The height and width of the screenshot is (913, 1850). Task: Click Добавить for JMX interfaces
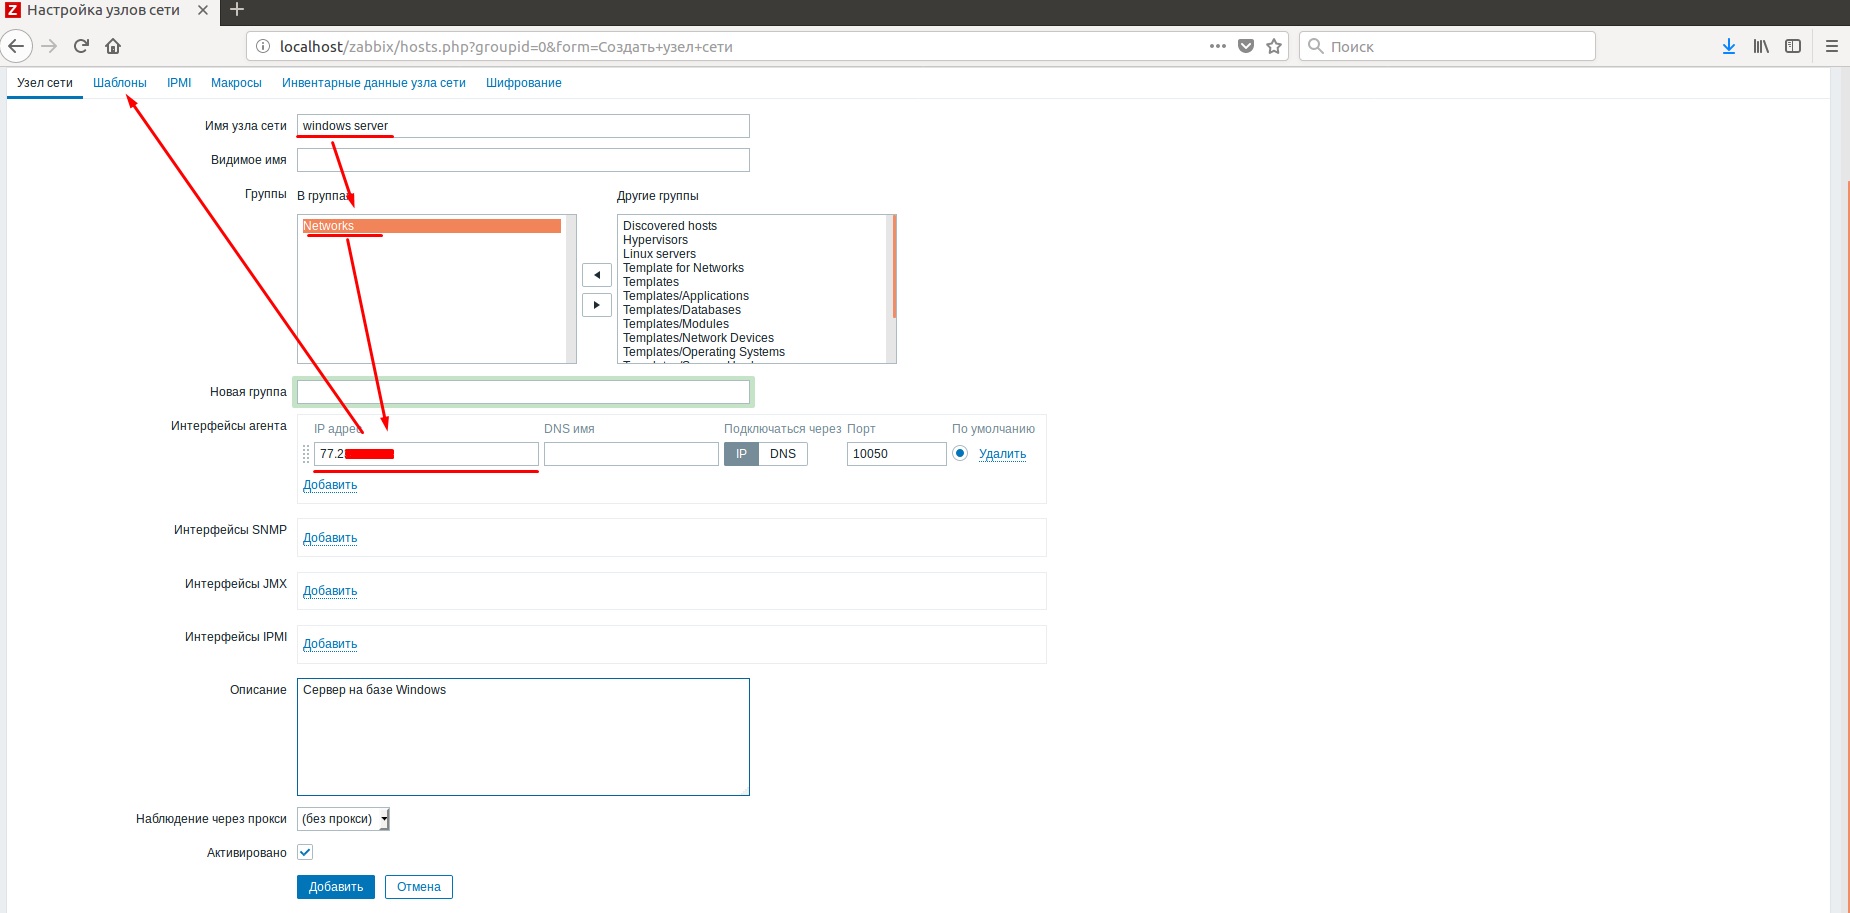click(x=330, y=591)
